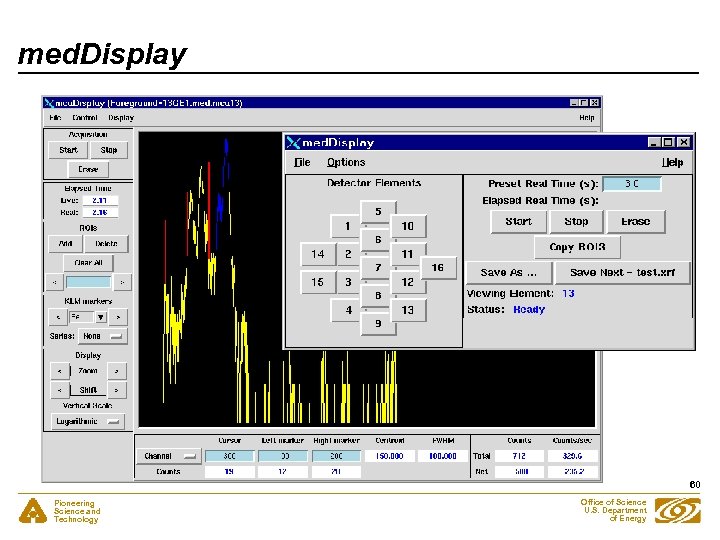720x540 pixels.
Task: Click the Ready status text
Action: [529, 309]
